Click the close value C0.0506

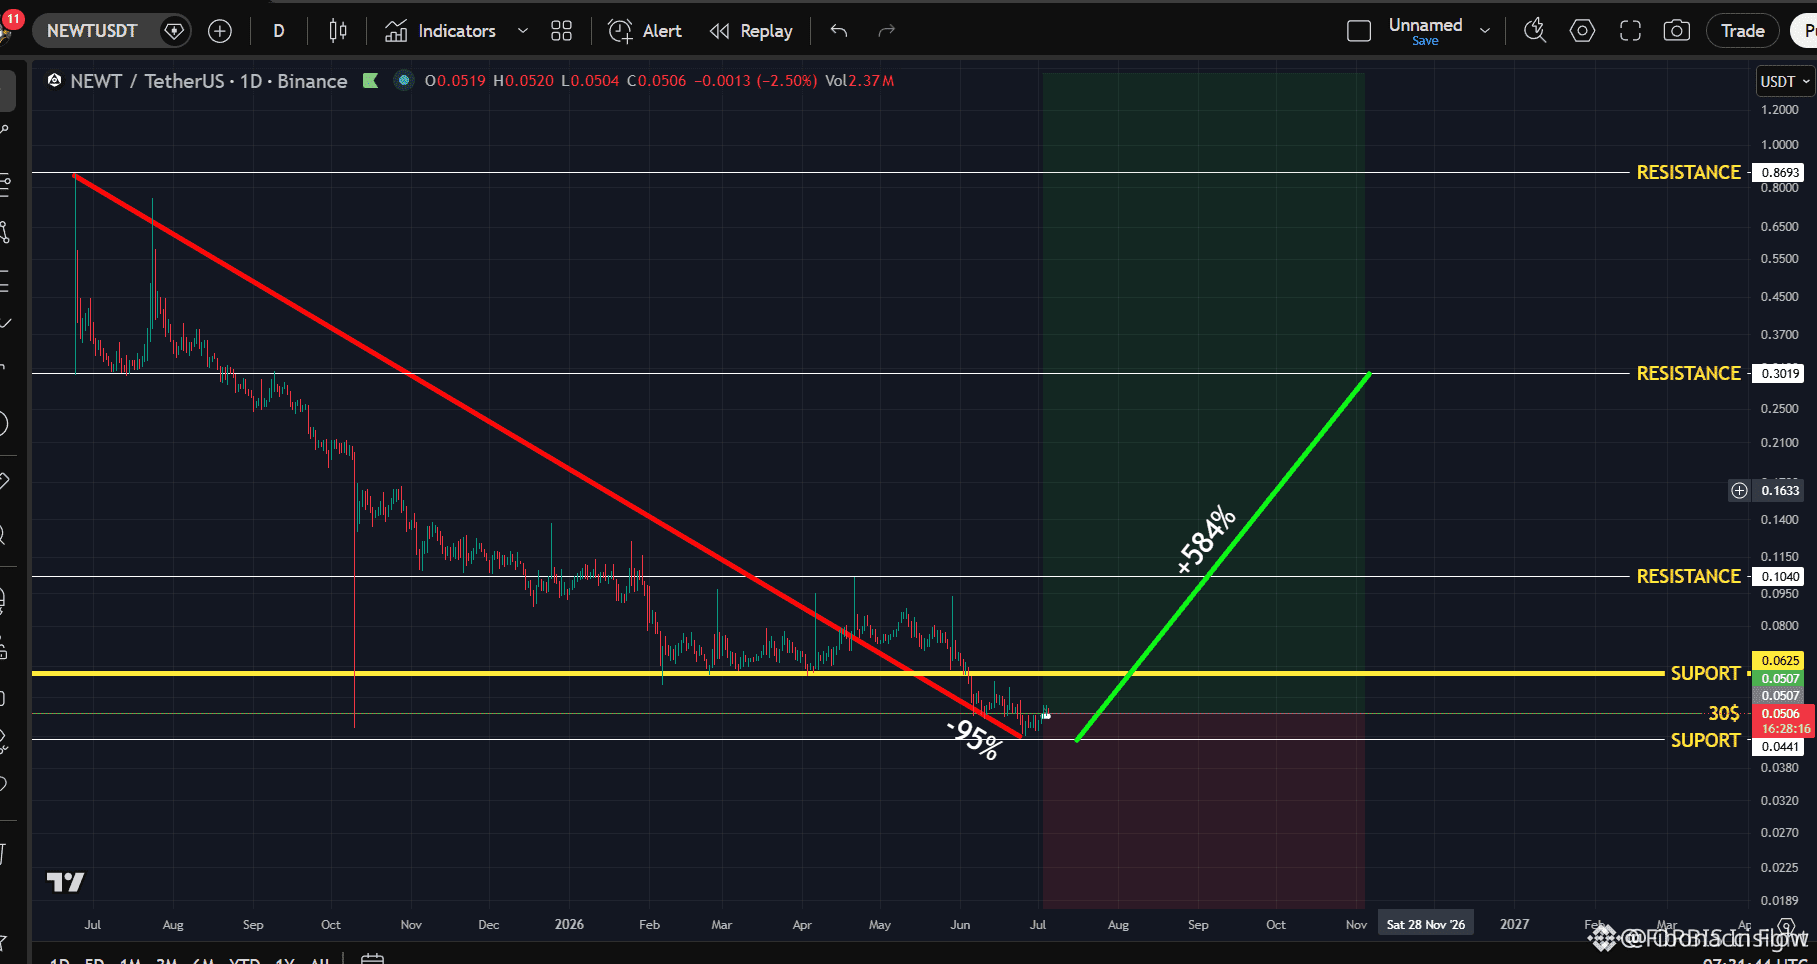pyautogui.click(x=657, y=81)
